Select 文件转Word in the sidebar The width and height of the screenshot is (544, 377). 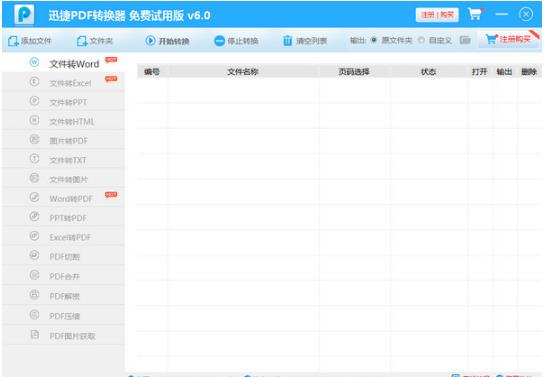63,63
